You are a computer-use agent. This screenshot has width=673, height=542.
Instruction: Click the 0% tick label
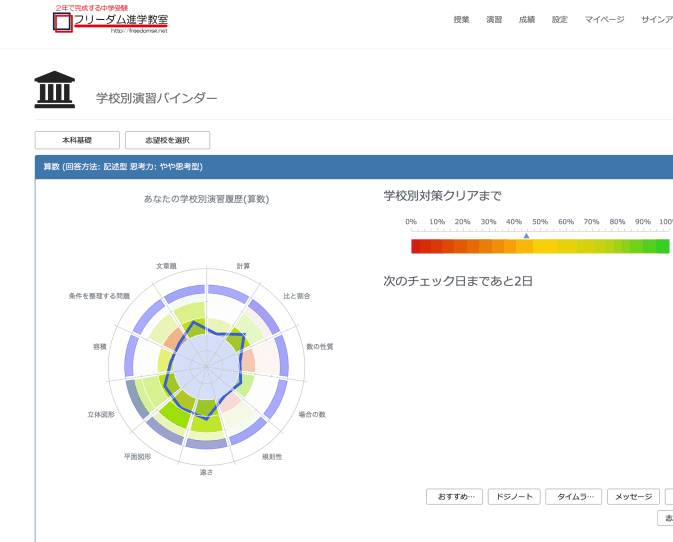point(411,222)
